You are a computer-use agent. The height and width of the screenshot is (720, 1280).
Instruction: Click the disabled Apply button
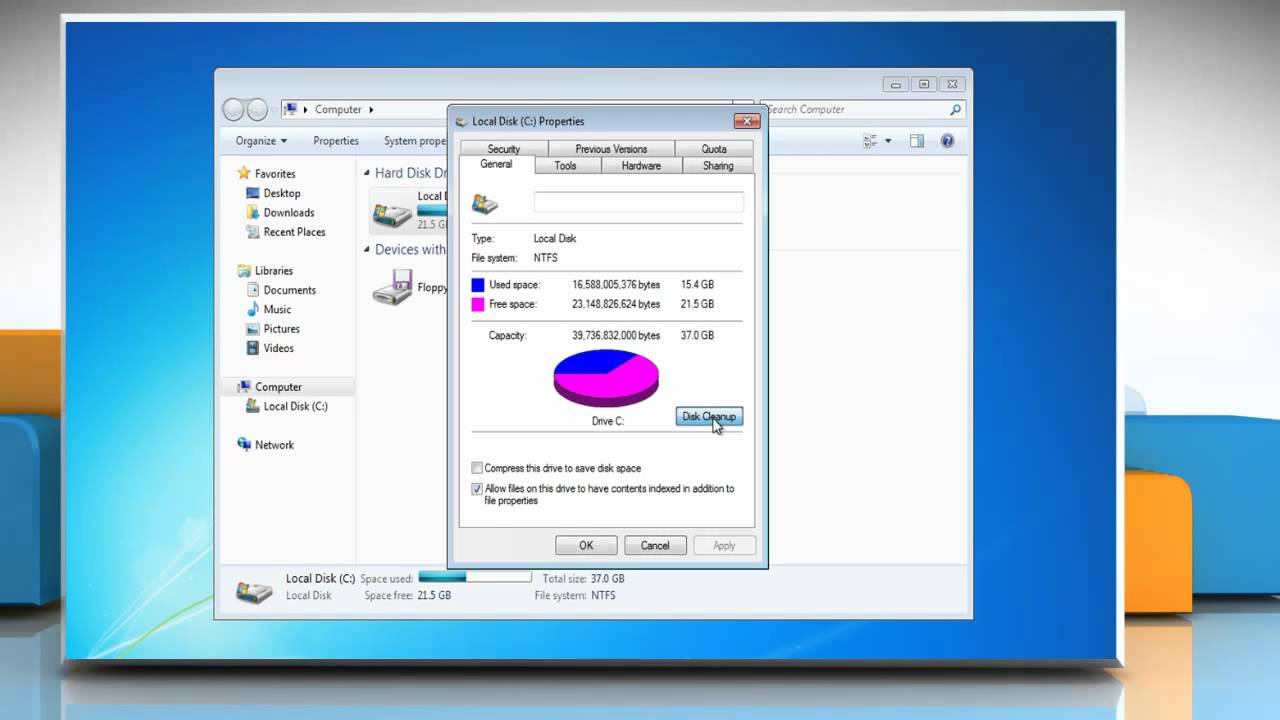724,545
